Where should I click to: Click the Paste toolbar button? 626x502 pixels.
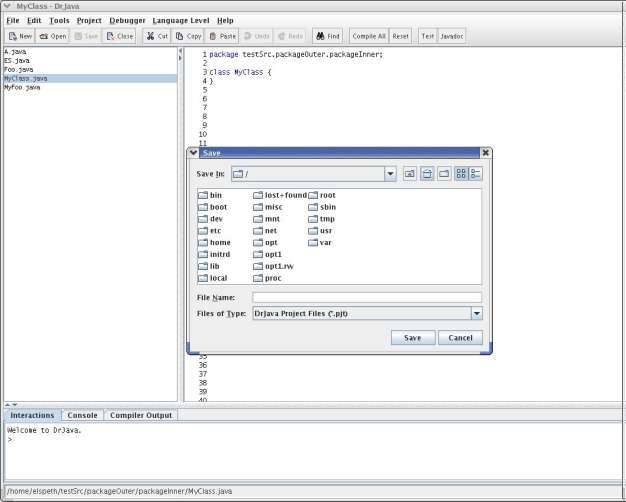[222, 36]
